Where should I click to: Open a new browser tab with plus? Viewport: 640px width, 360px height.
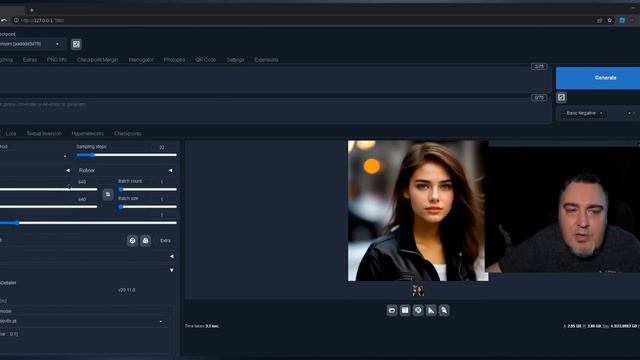pyautogui.click(x=31, y=10)
